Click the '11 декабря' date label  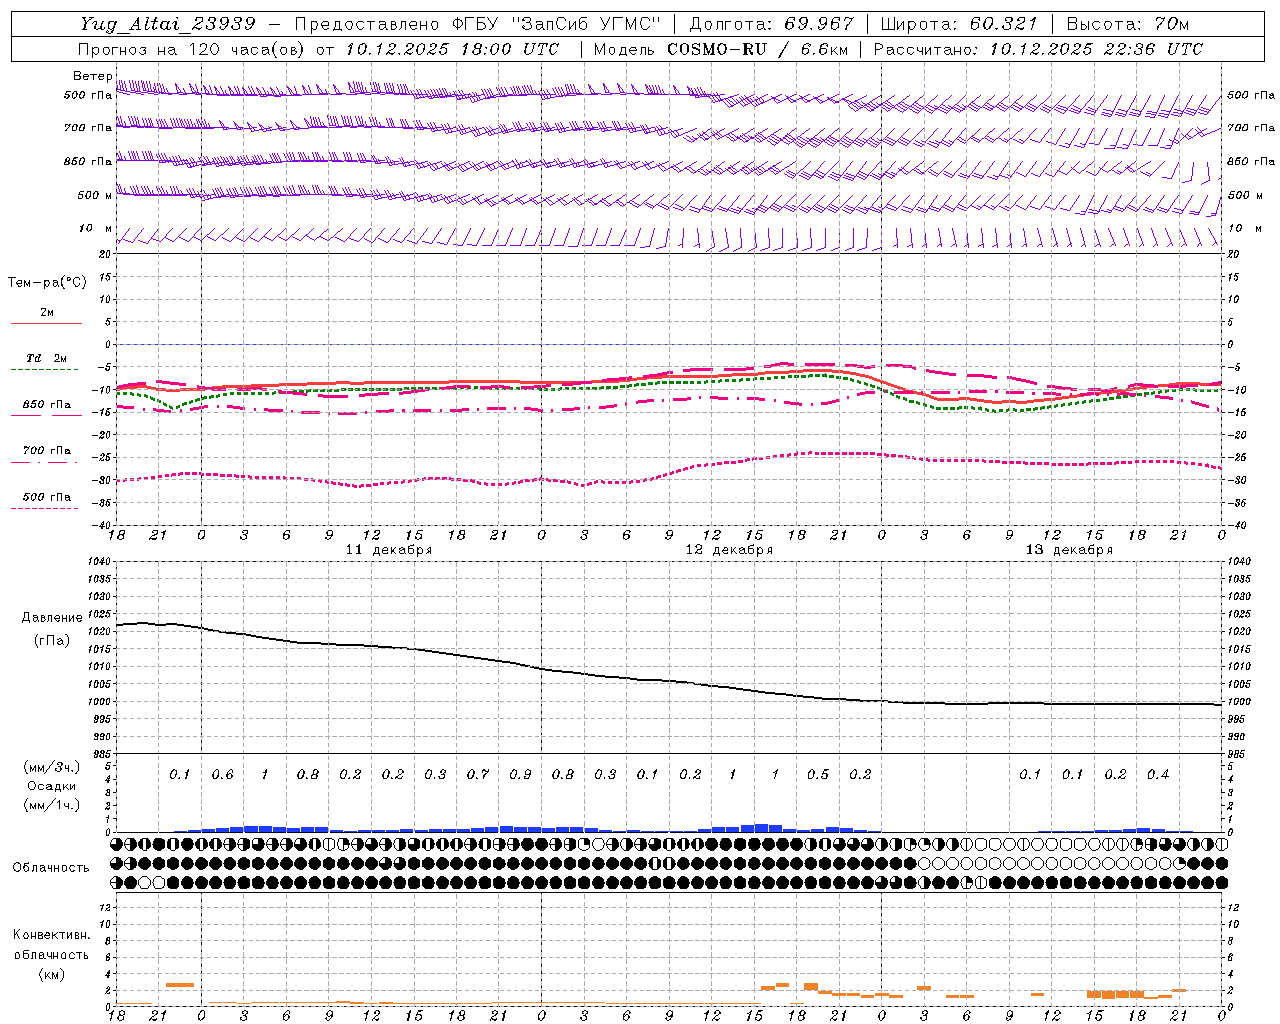click(x=389, y=550)
